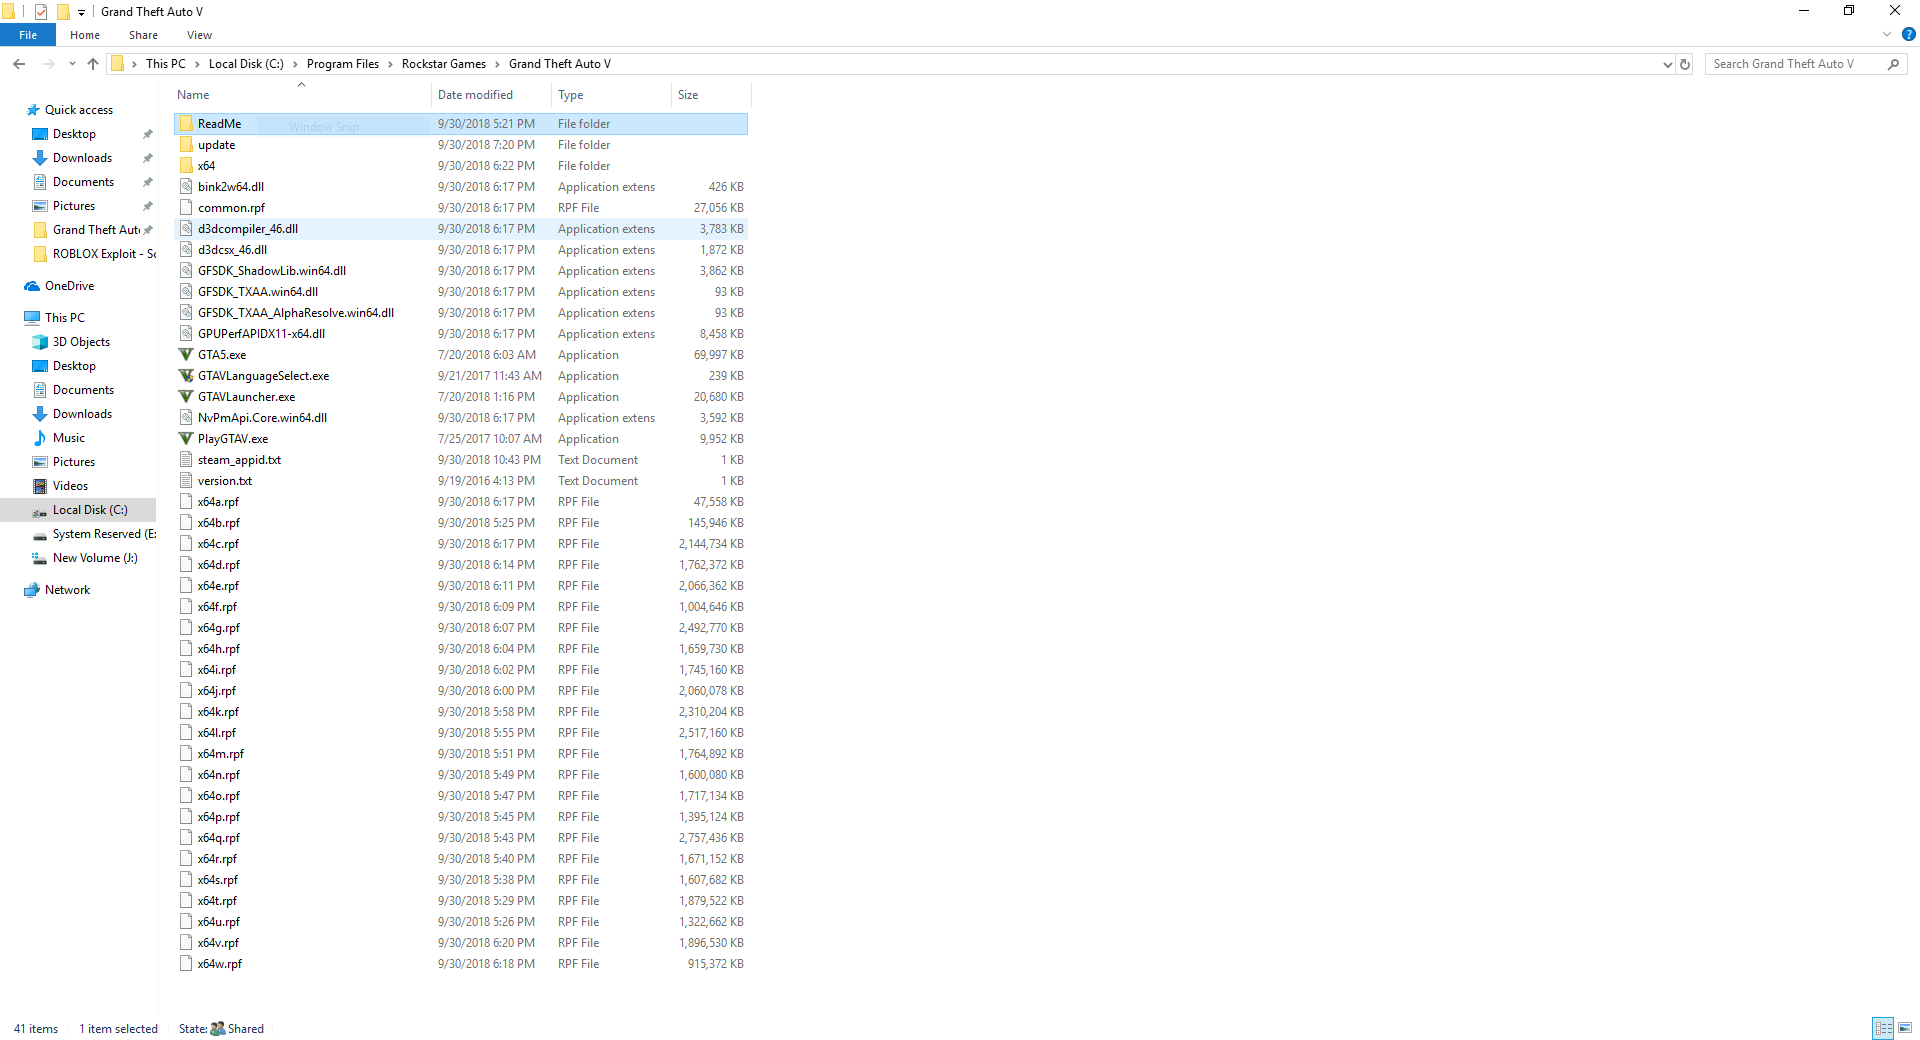Open the Share ribbon tab
The image size is (1920, 1040).
[x=143, y=35]
